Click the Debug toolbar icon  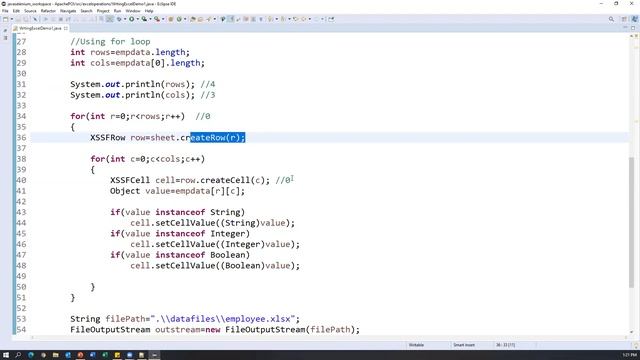point(119,19)
